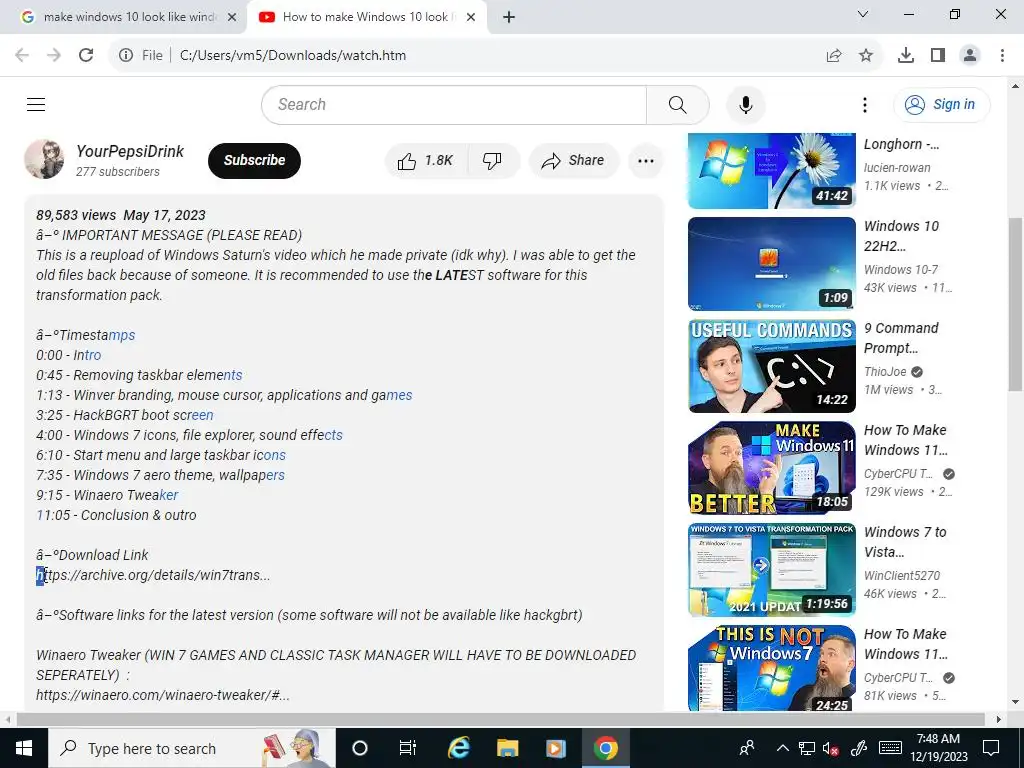Jump to 11:05 Conclusion timestamp
Image resolution: width=1024 pixels, height=768 pixels.
pyautogui.click(x=116, y=515)
